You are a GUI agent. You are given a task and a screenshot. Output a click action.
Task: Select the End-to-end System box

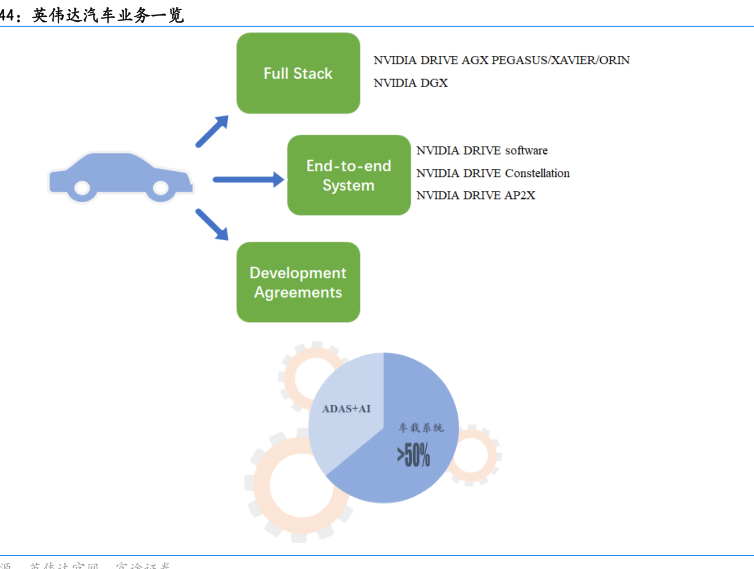tap(349, 175)
